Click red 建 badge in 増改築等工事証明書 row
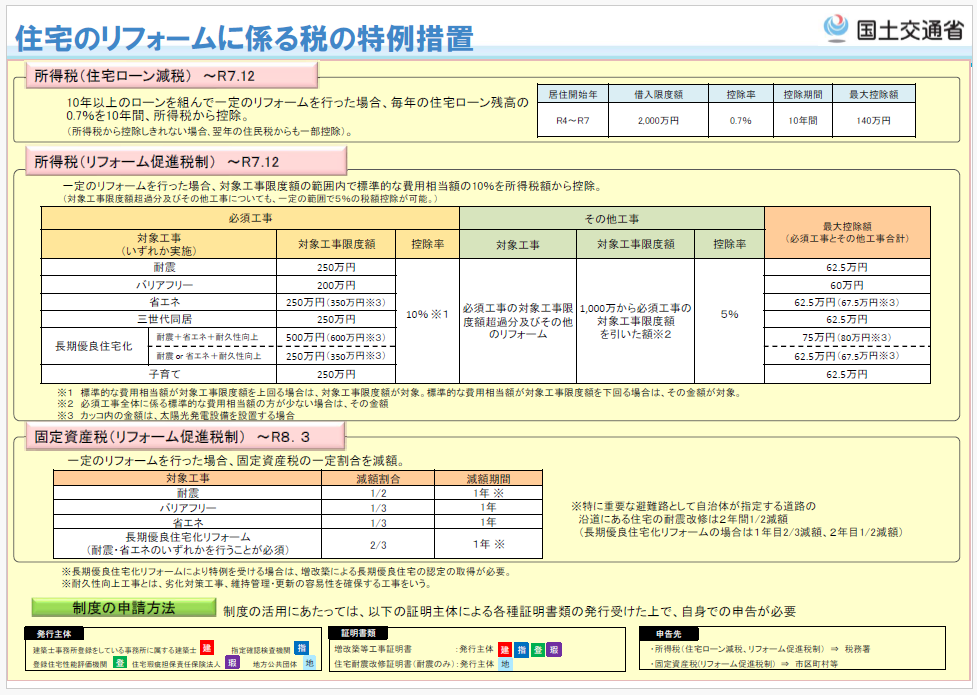The height and width of the screenshot is (695, 977). tap(505, 649)
